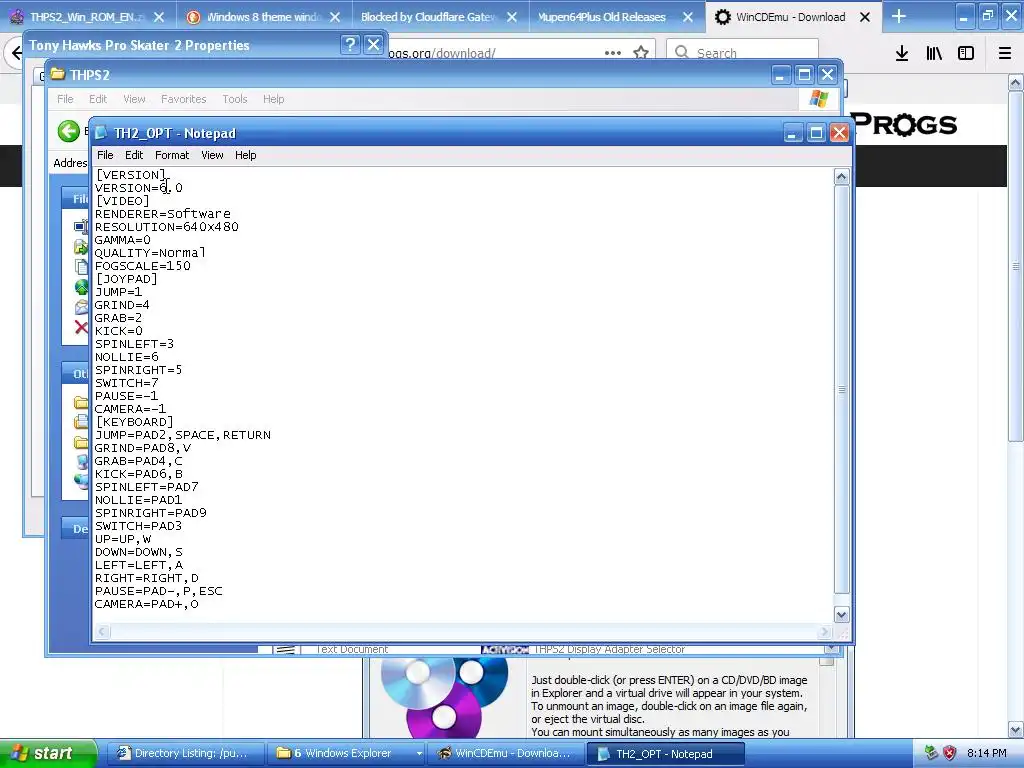1024x768 pixels.
Task: Open the Firefox Library icon
Action: (x=934, y=53)
